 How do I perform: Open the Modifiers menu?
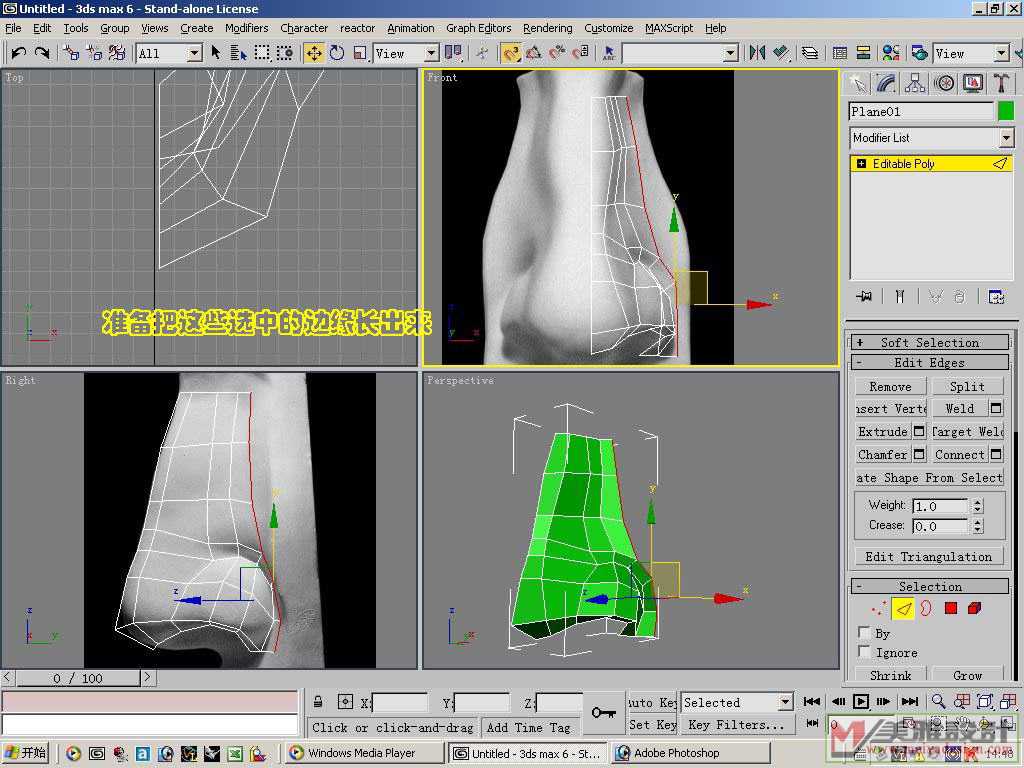click(x=246, y=28)
